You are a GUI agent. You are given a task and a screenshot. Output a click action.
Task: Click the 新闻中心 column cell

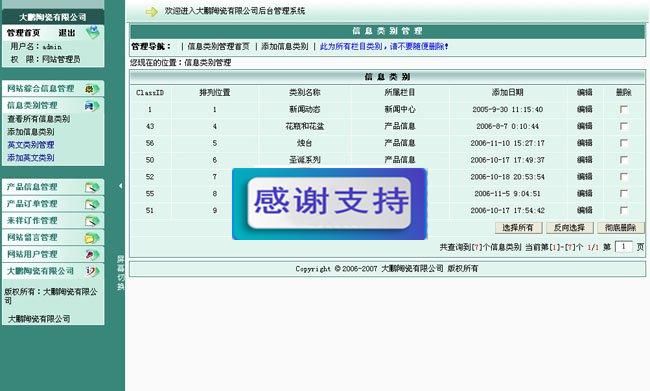click(x=400, y=109)
